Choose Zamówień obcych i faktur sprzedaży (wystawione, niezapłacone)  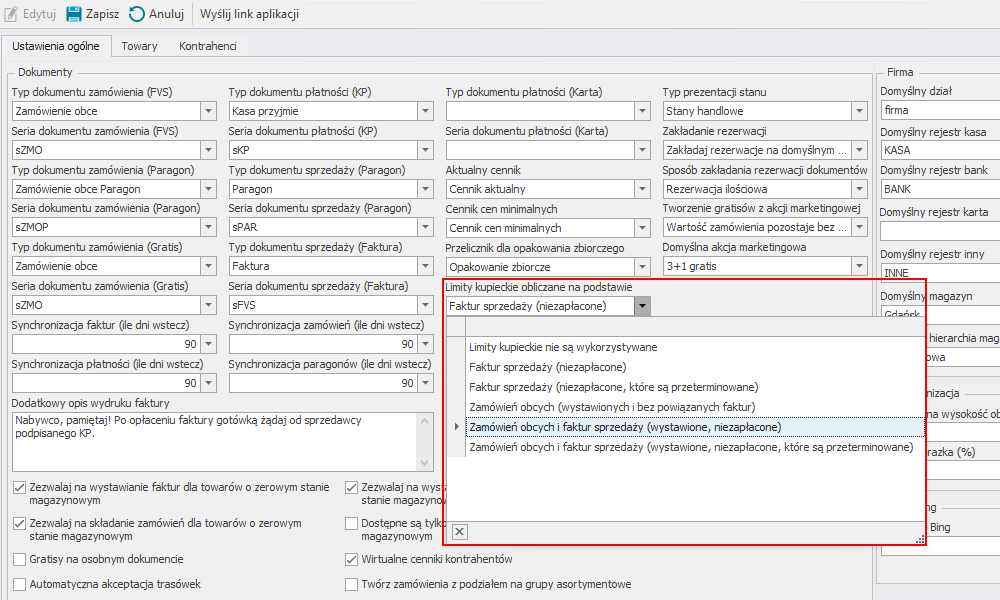625,427
